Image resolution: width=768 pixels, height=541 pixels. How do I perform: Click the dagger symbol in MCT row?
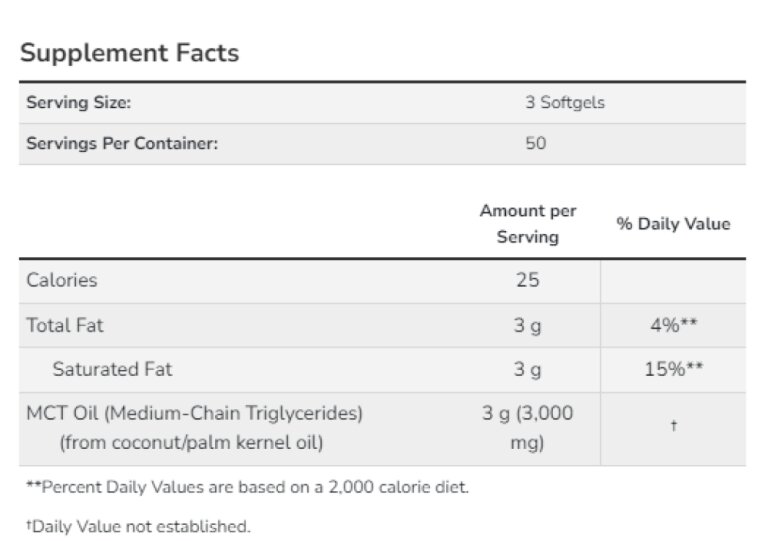(x=673, y=427)
